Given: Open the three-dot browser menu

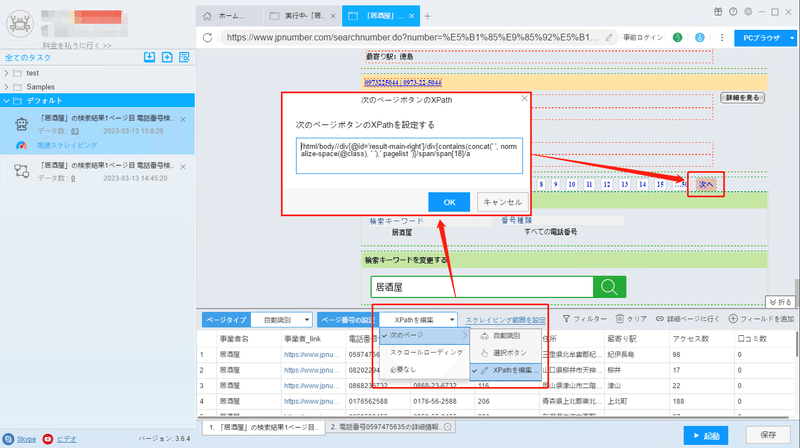Looking at the screenshot, I should 721,37.
